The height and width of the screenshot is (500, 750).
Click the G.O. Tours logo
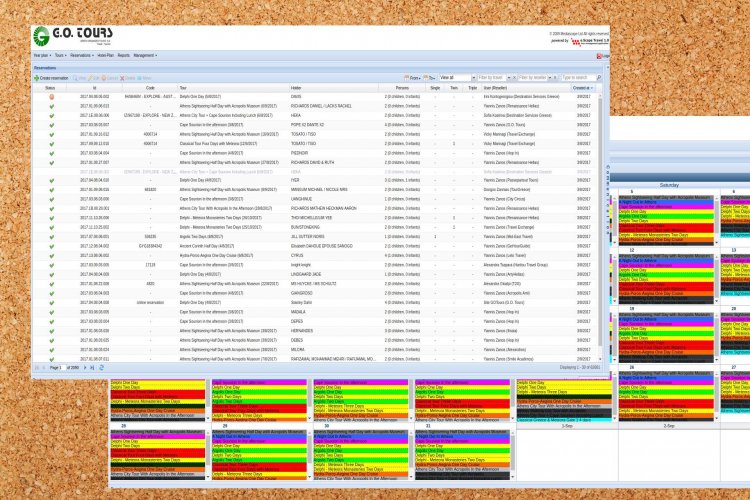click(73, 36)
